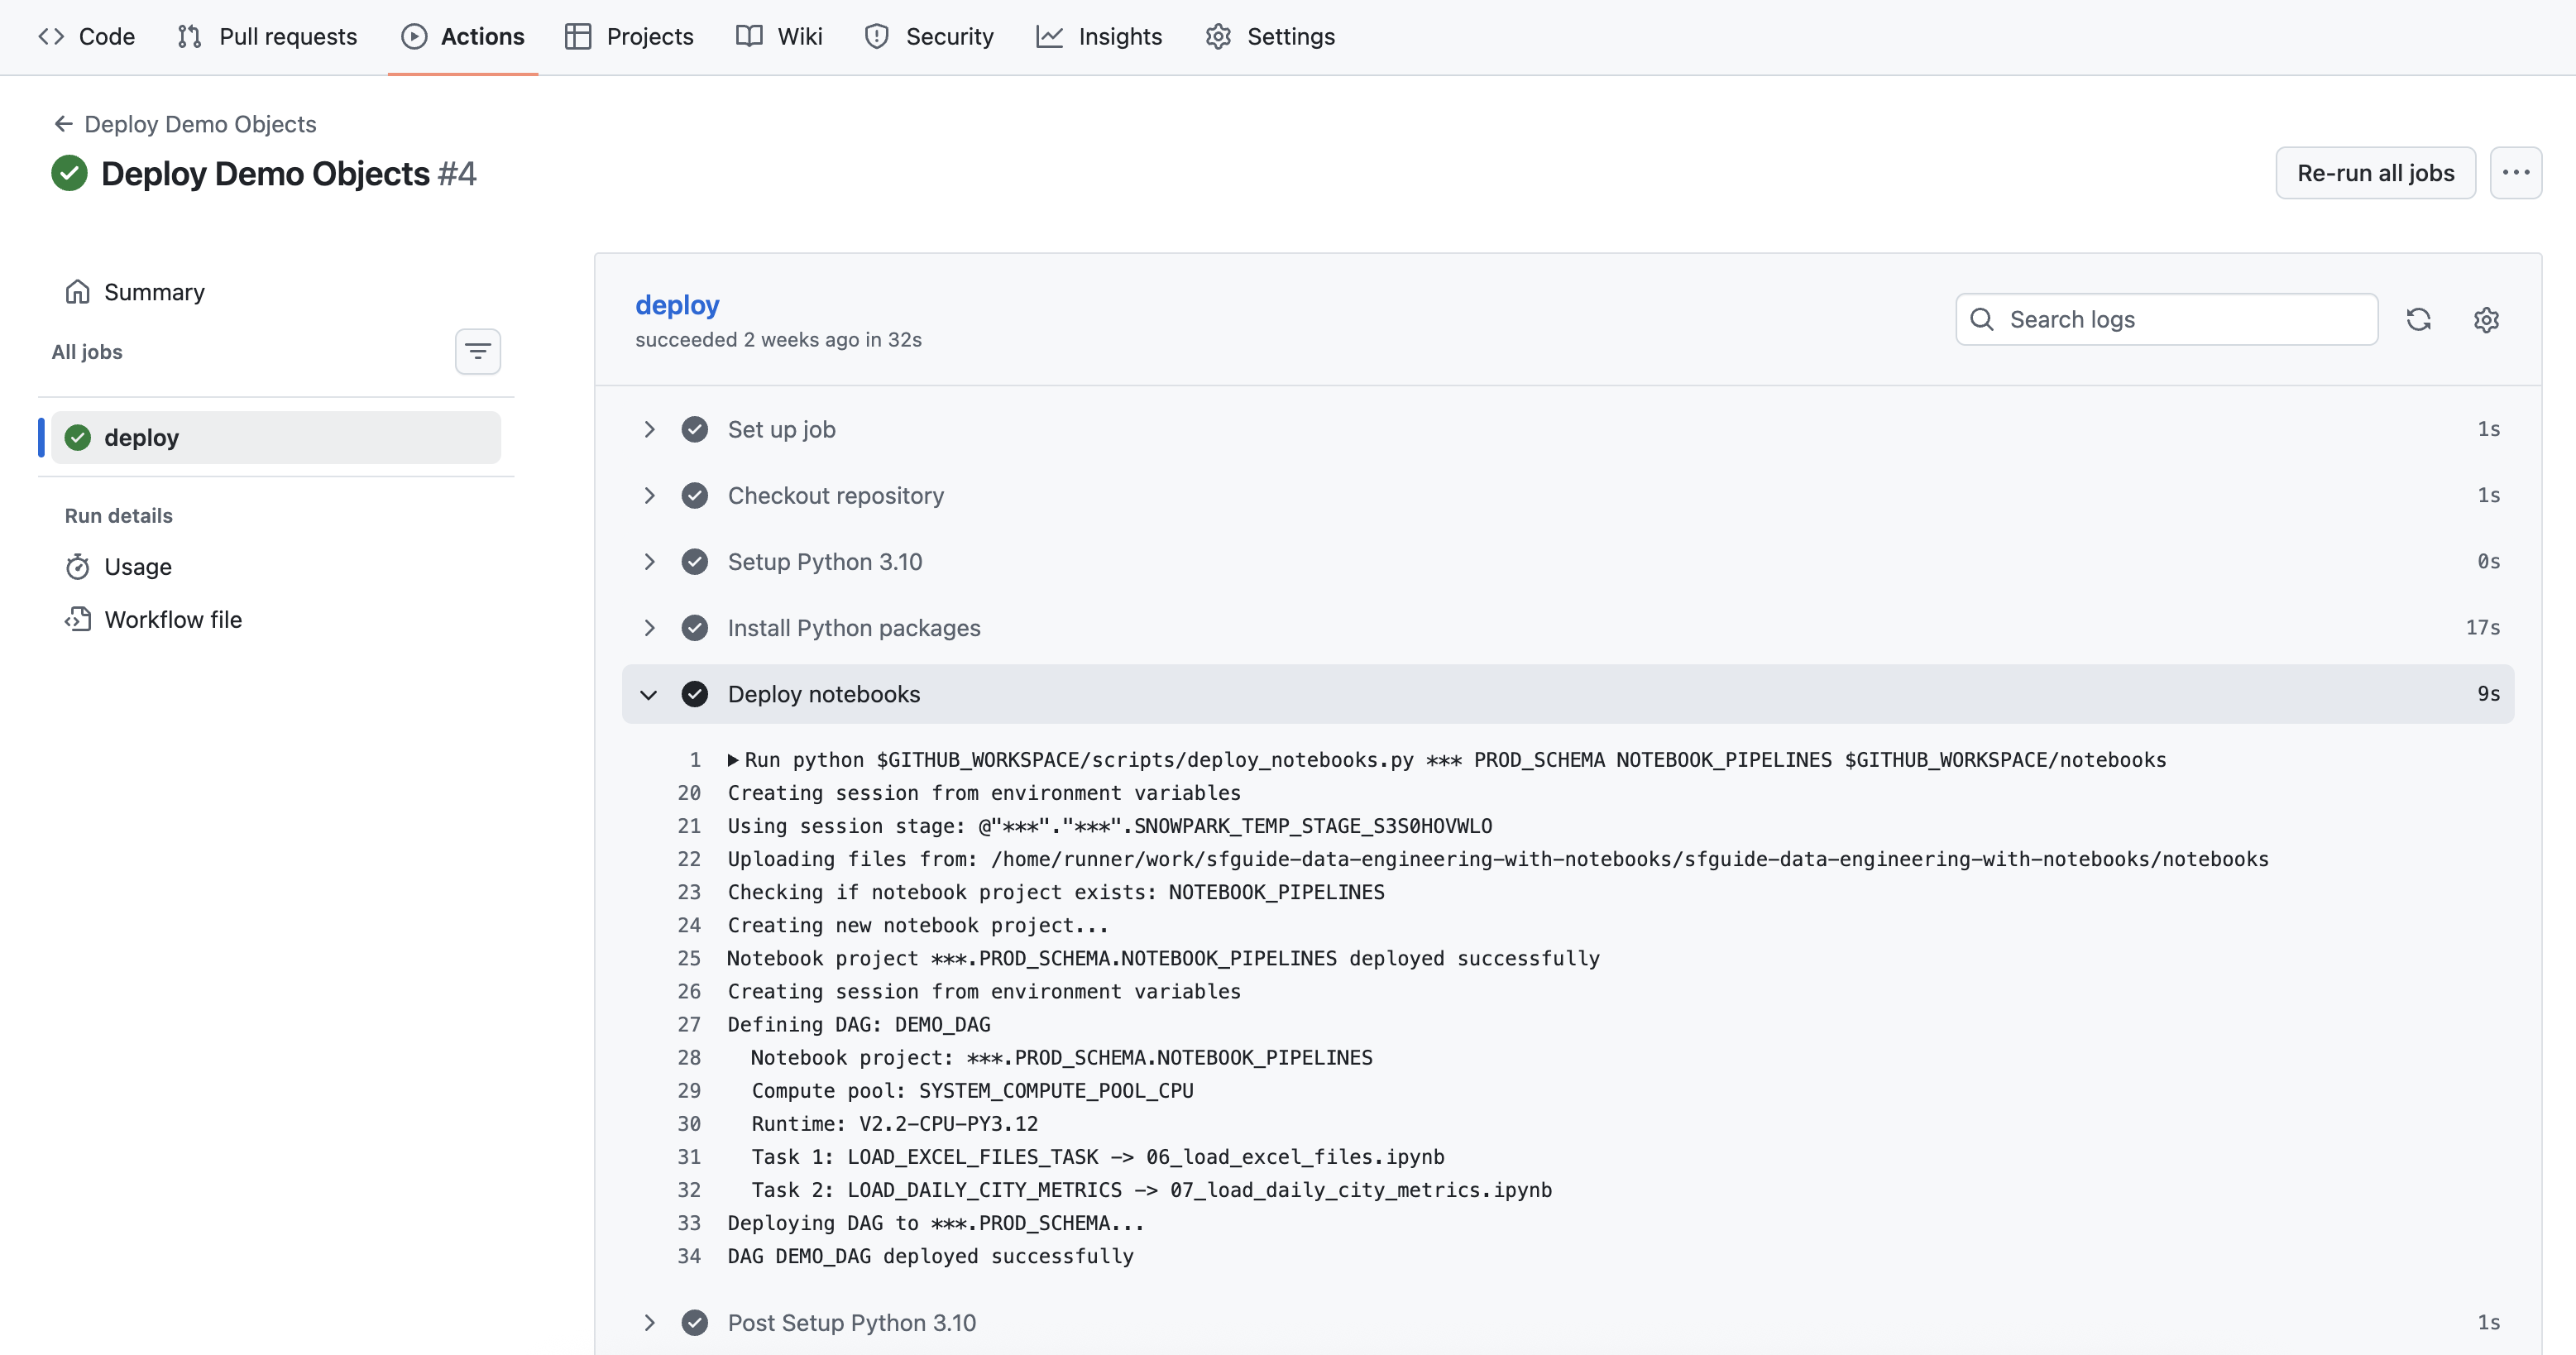Select the deploy job in sidebar

[276, 437]
